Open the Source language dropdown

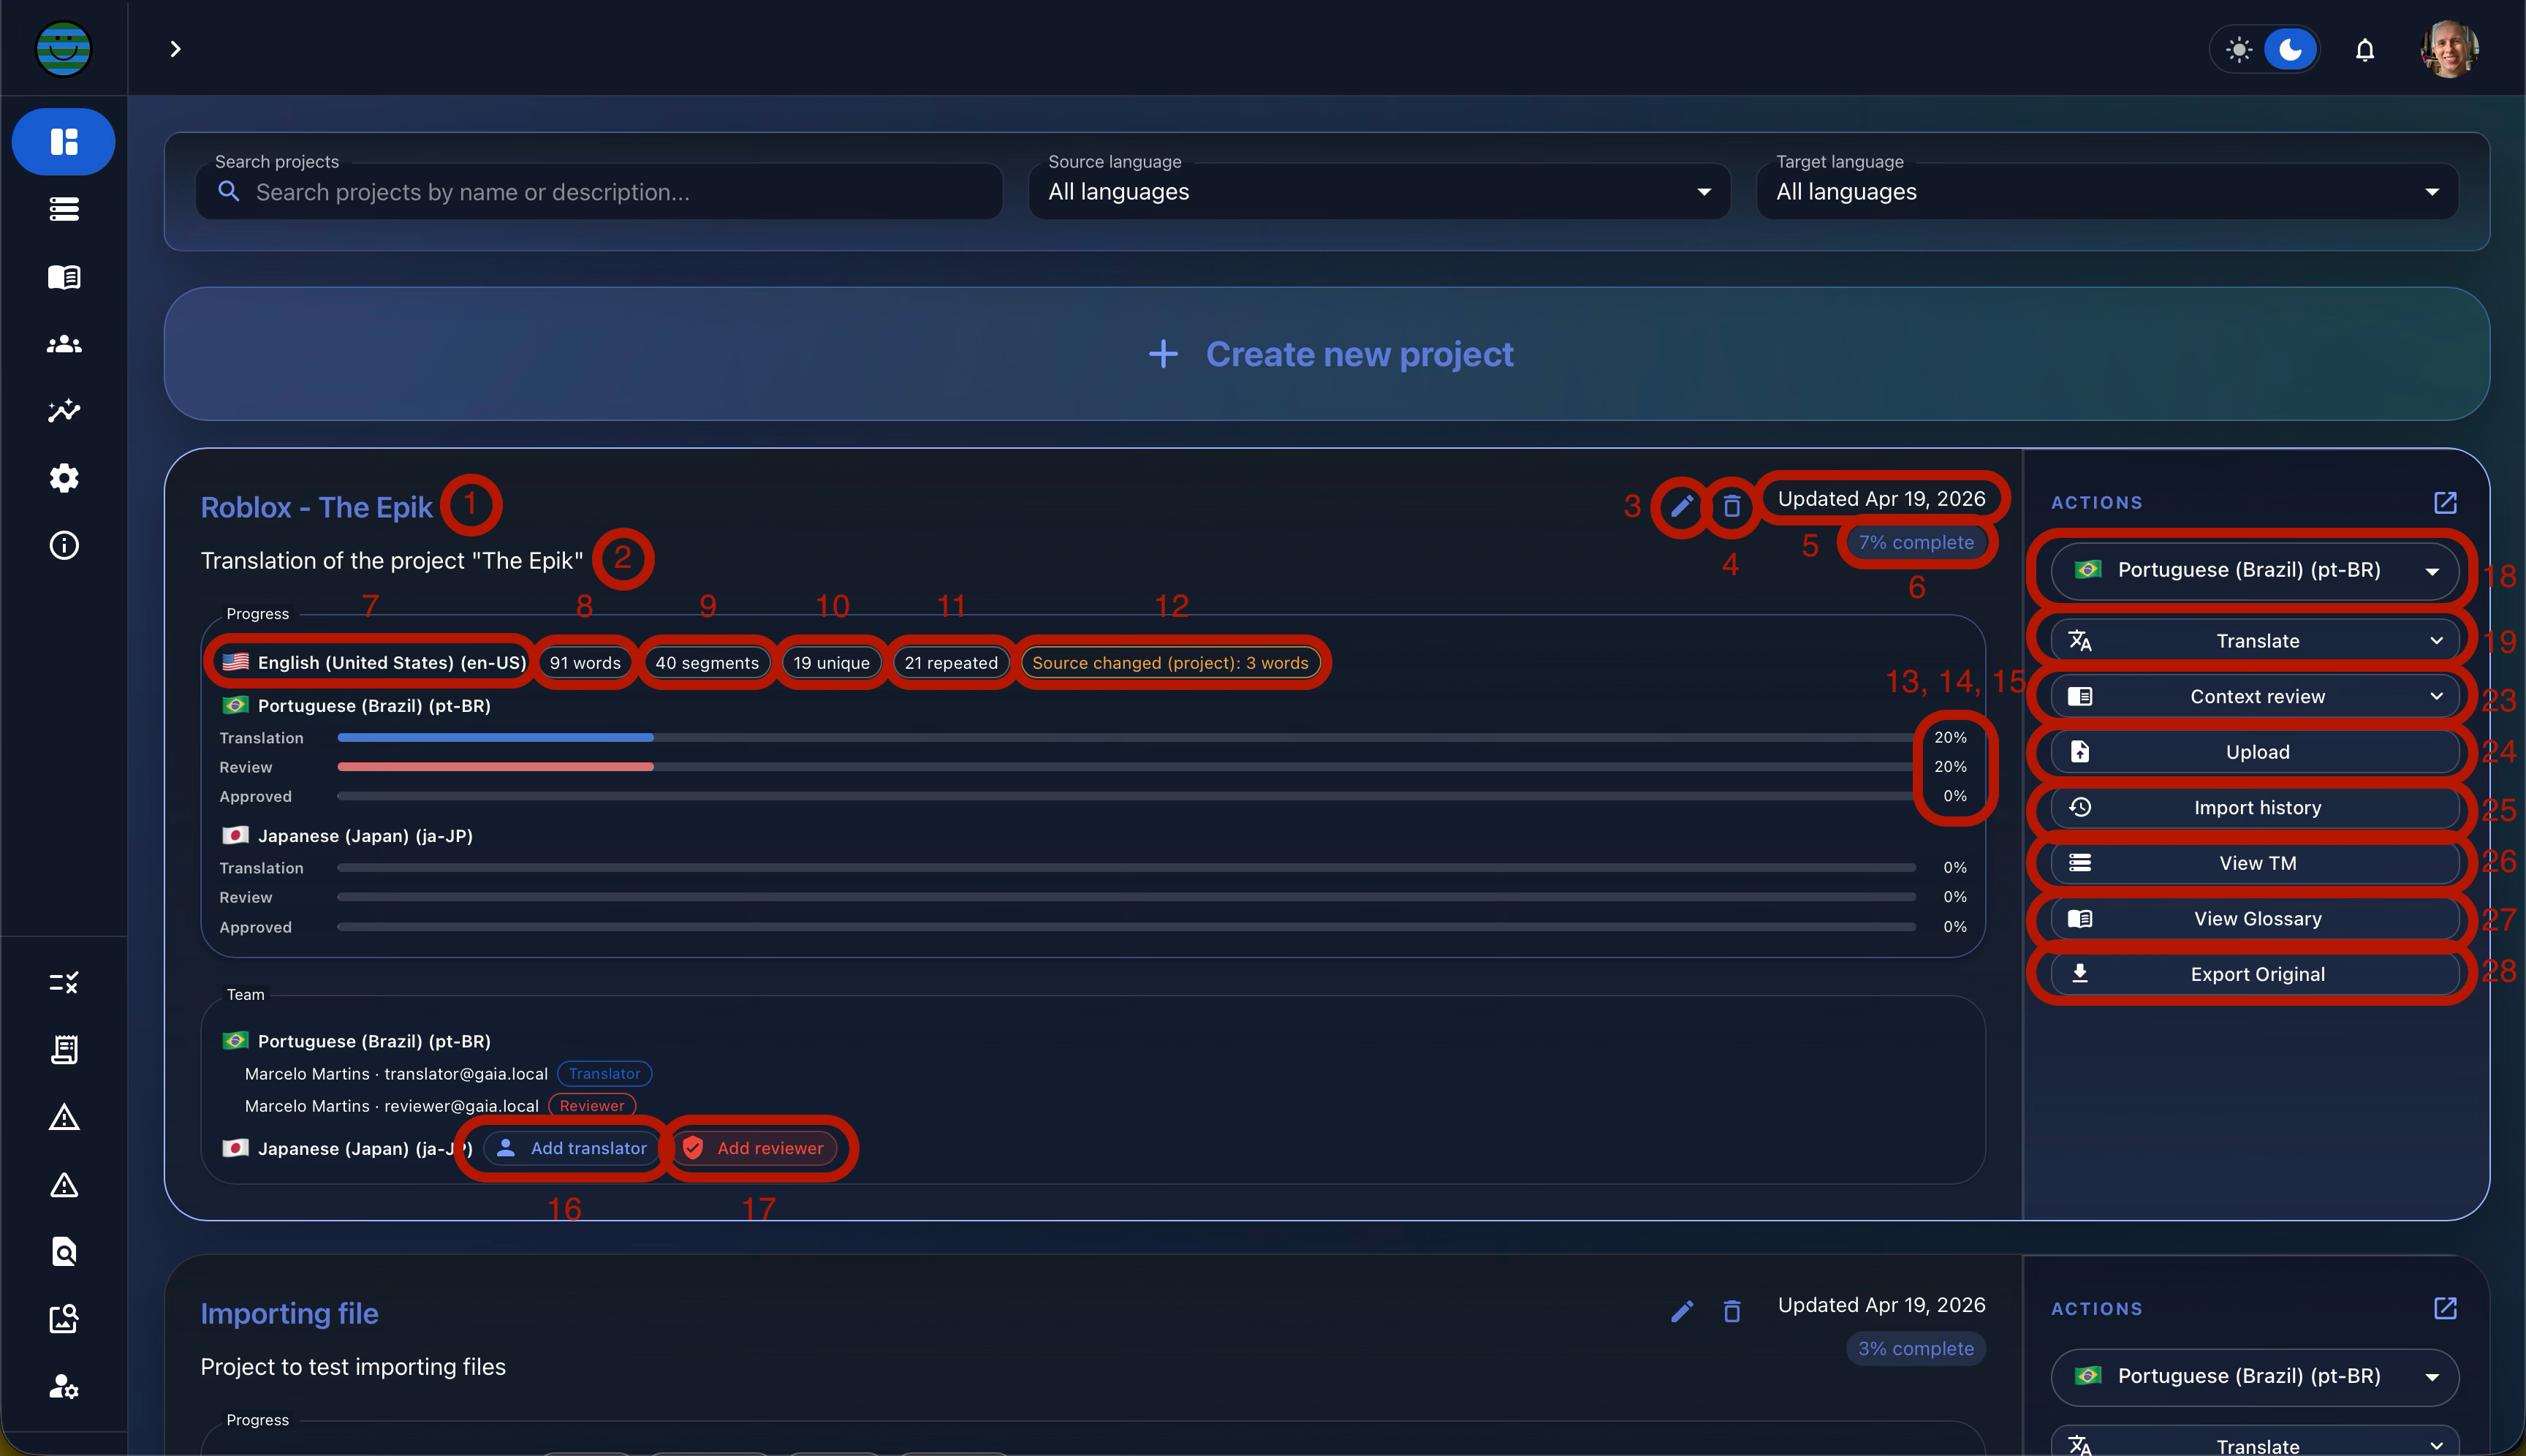click(1379, 191)
